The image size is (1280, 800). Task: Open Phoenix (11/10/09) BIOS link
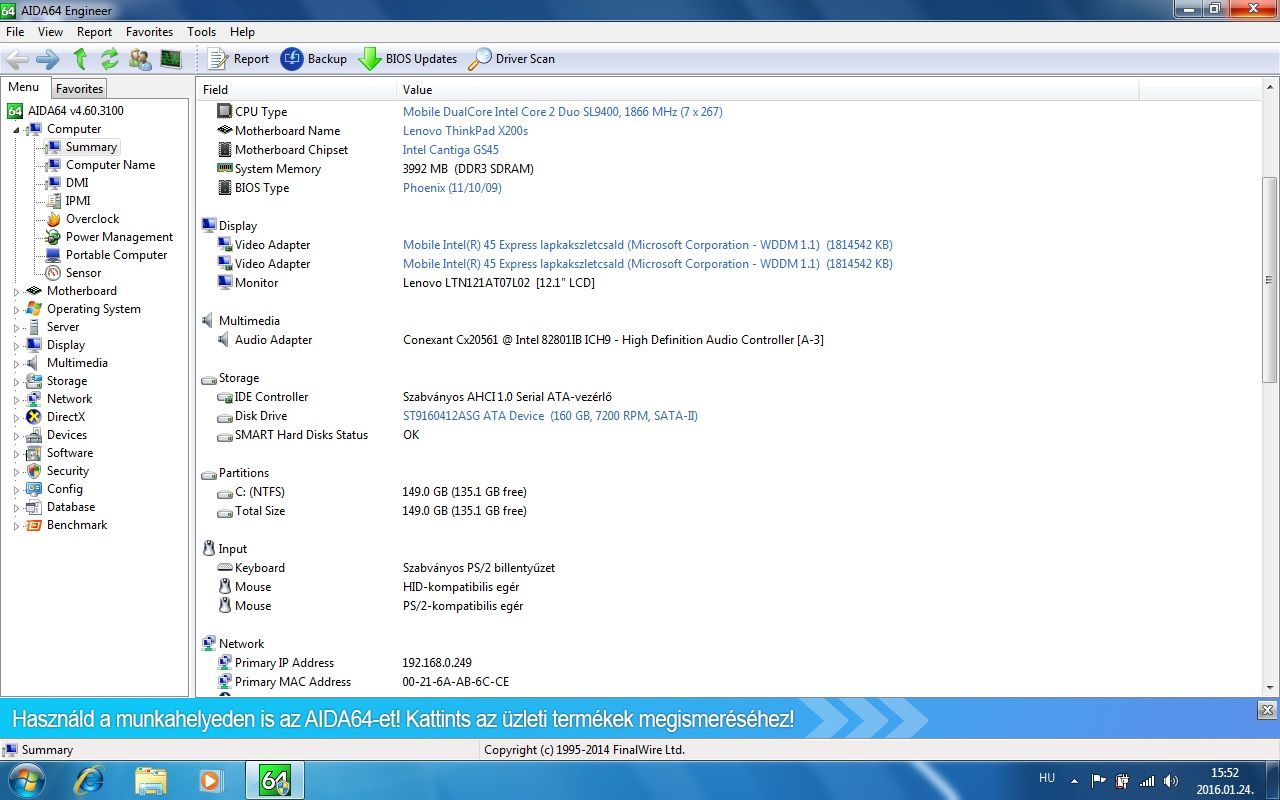point(452,188)
